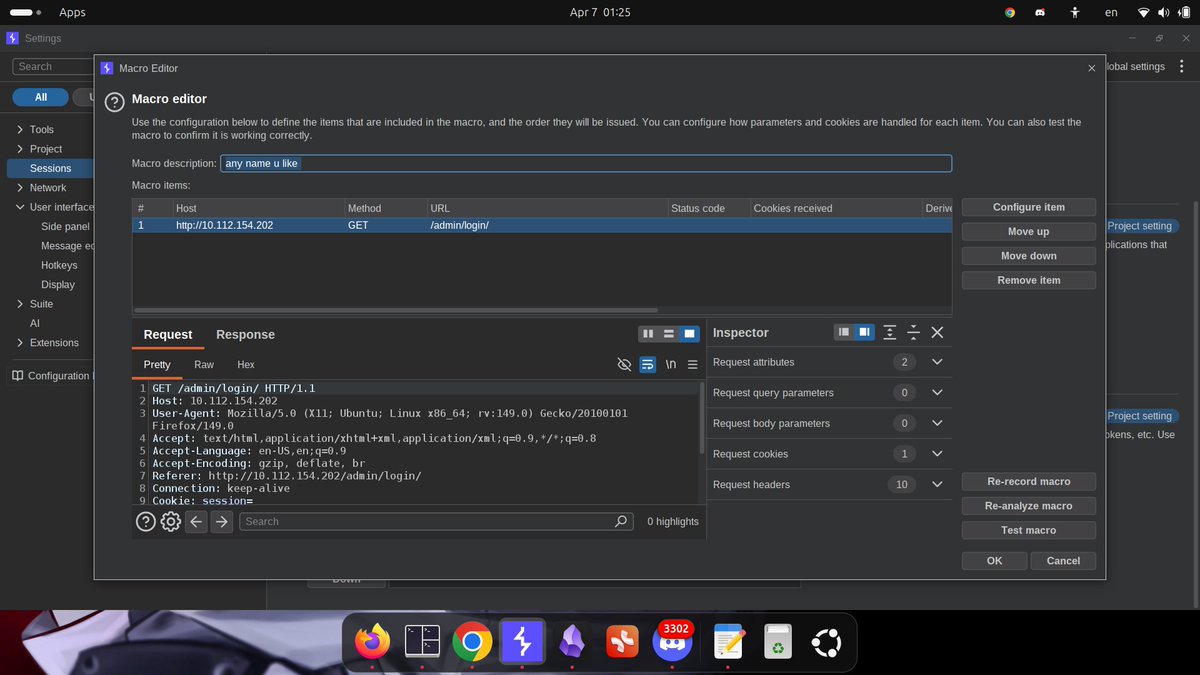Toggle line wrap in request editor
This screenshot has width=1200, height=675.
pyautogui.click(x=647, y=365)
